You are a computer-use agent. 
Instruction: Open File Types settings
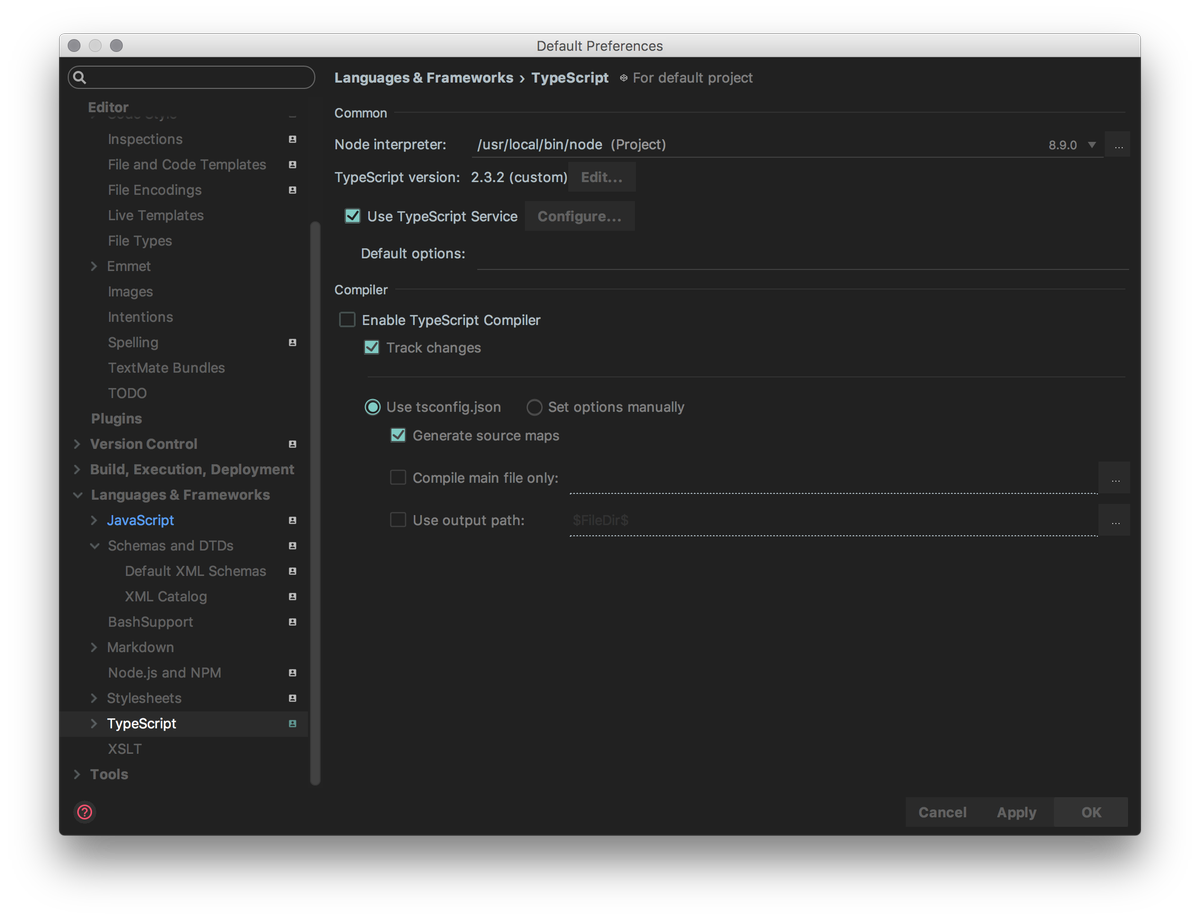tap(140, 241)
